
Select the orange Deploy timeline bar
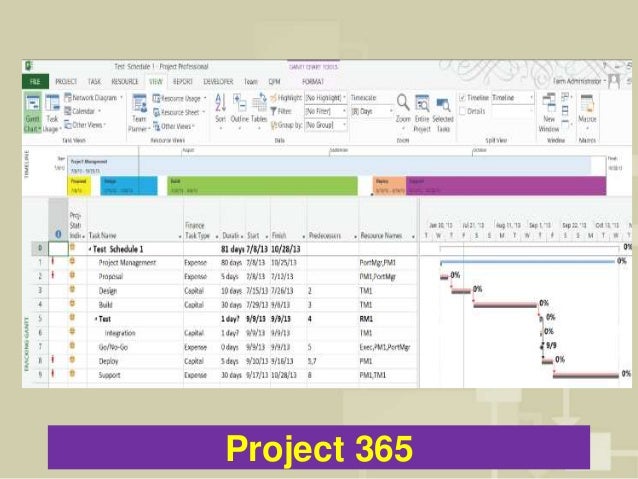coord(389,186)
